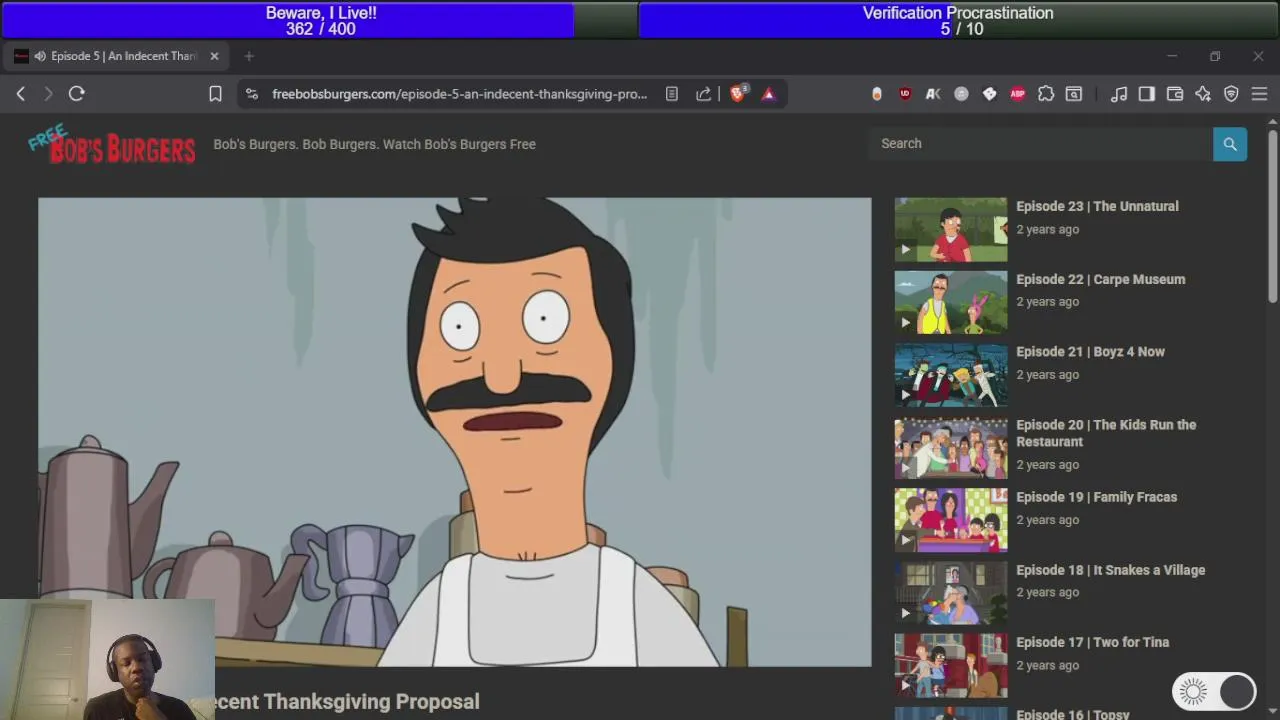Viewport: 1280px width, 720px height.
Task: Click the share page icon
Action: click(704, 94)
